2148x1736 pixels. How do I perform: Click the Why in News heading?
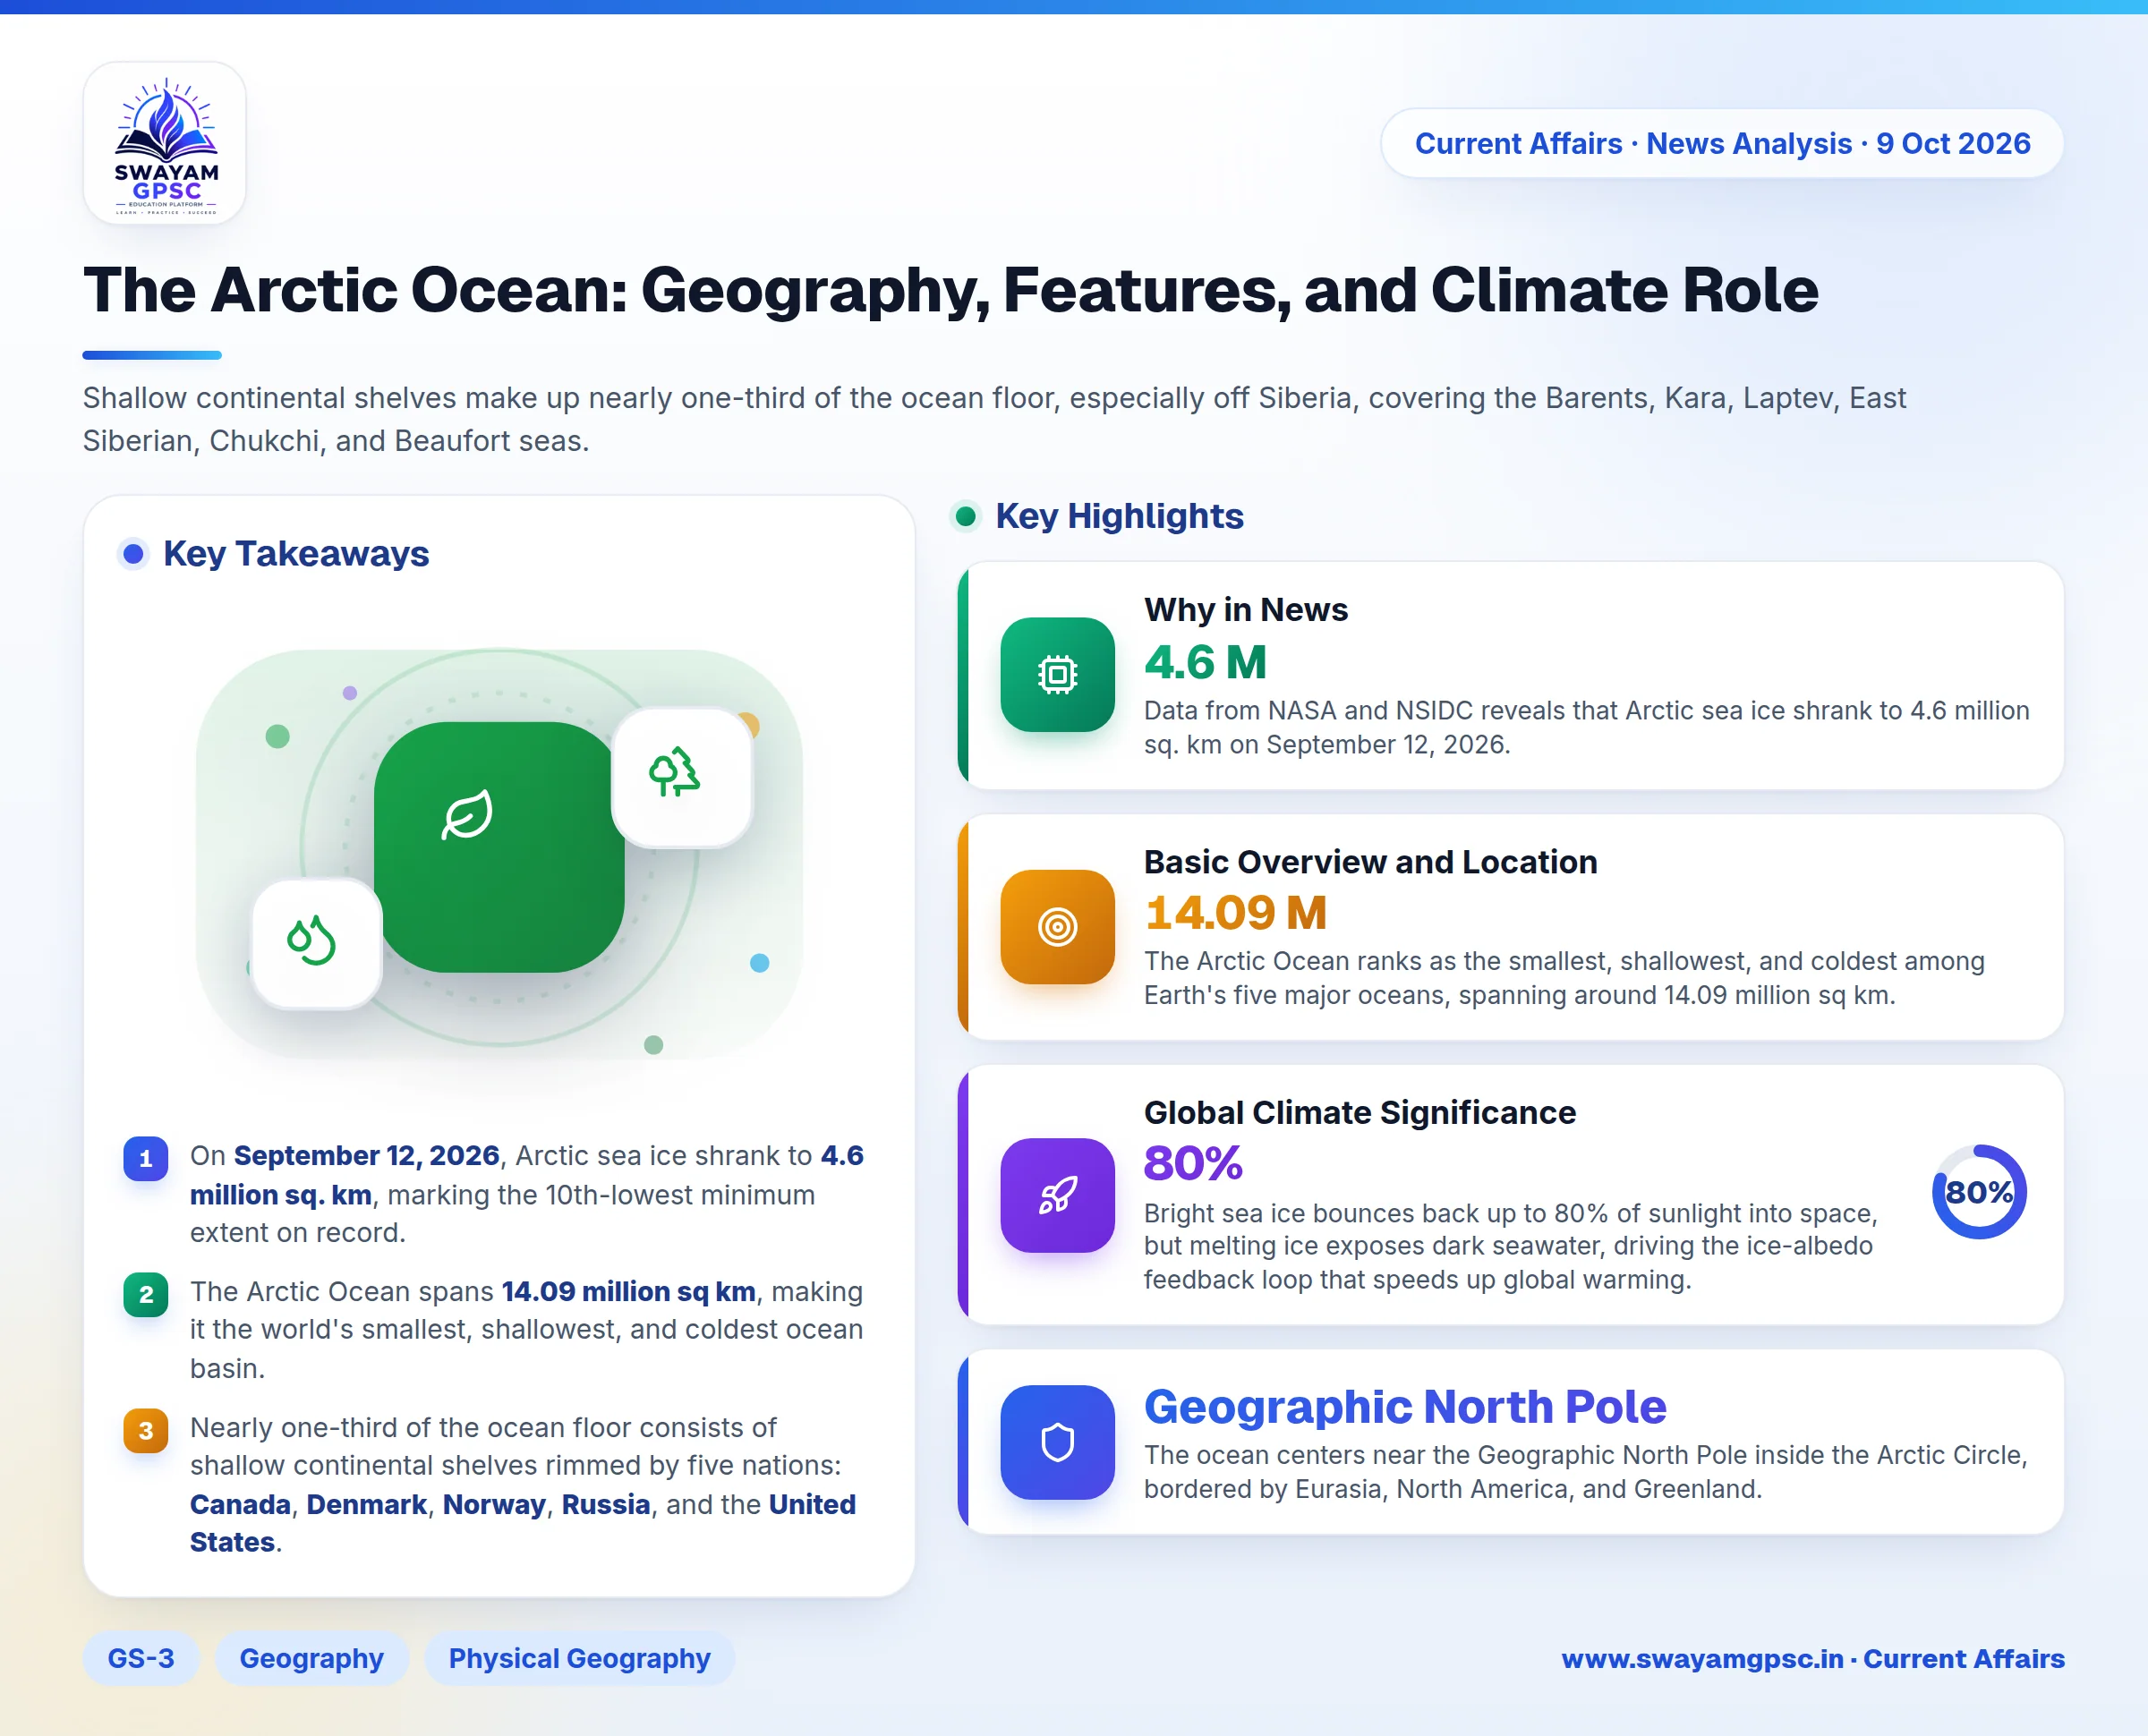1246,609
